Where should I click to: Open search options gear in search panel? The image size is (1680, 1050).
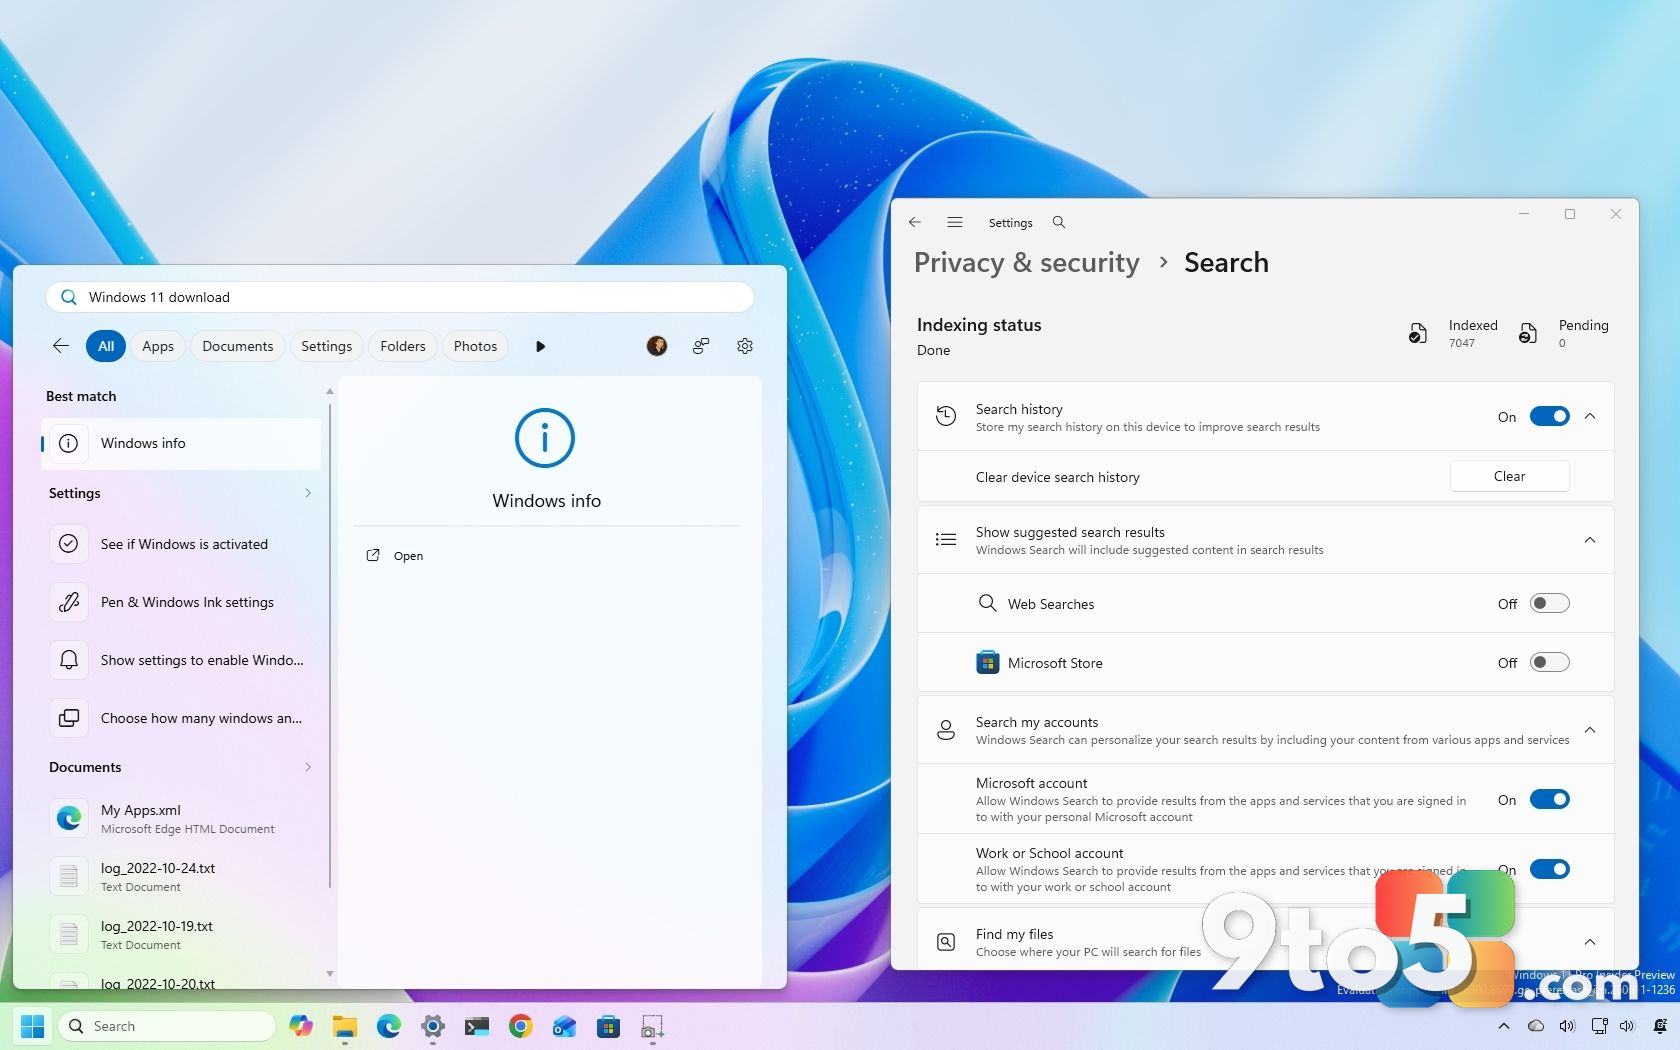tap(745, 346)
